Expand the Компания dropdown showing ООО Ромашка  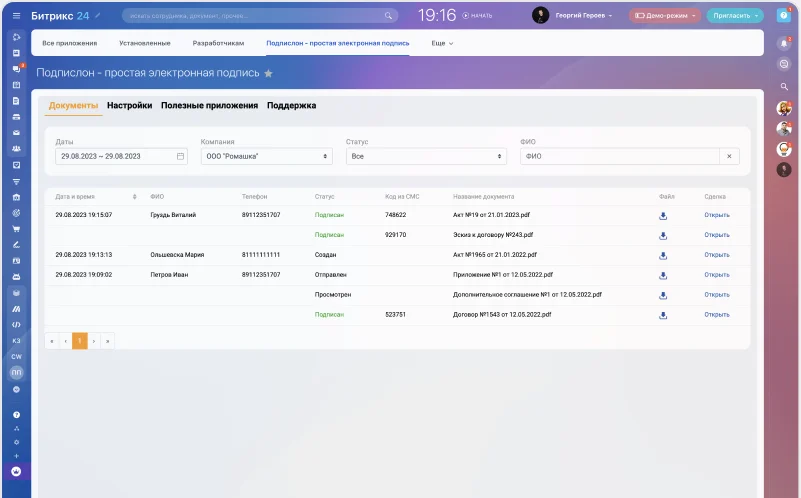pos(267,156)
